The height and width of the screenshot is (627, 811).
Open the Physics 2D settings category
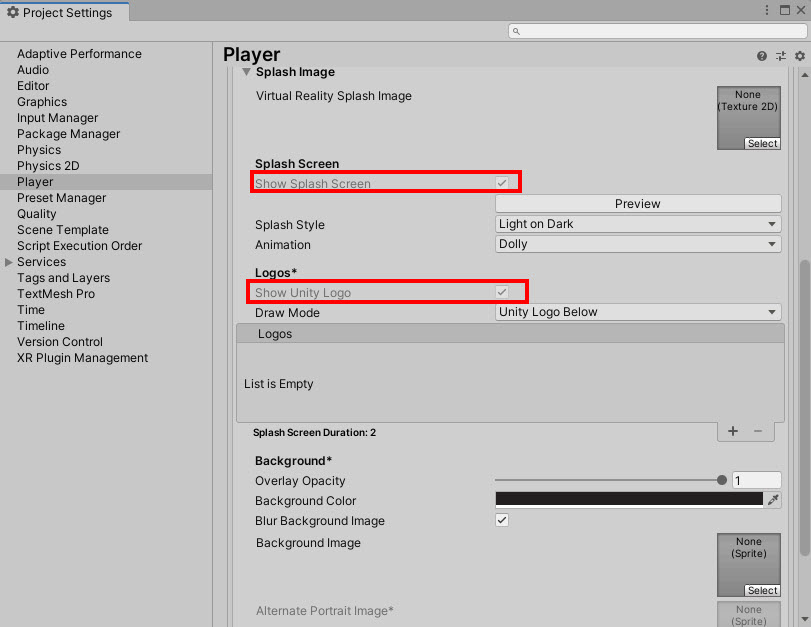click(48, 166)
